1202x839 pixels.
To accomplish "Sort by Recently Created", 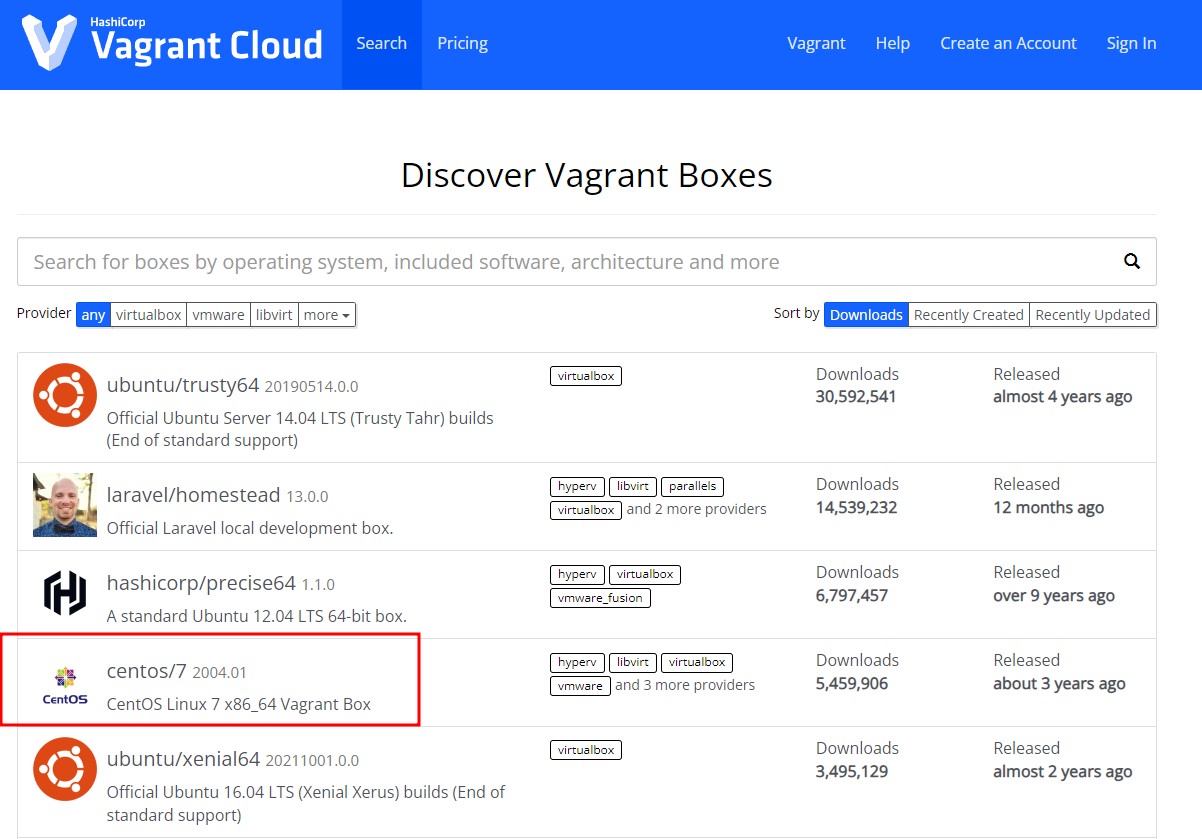I will coord(969,314).
